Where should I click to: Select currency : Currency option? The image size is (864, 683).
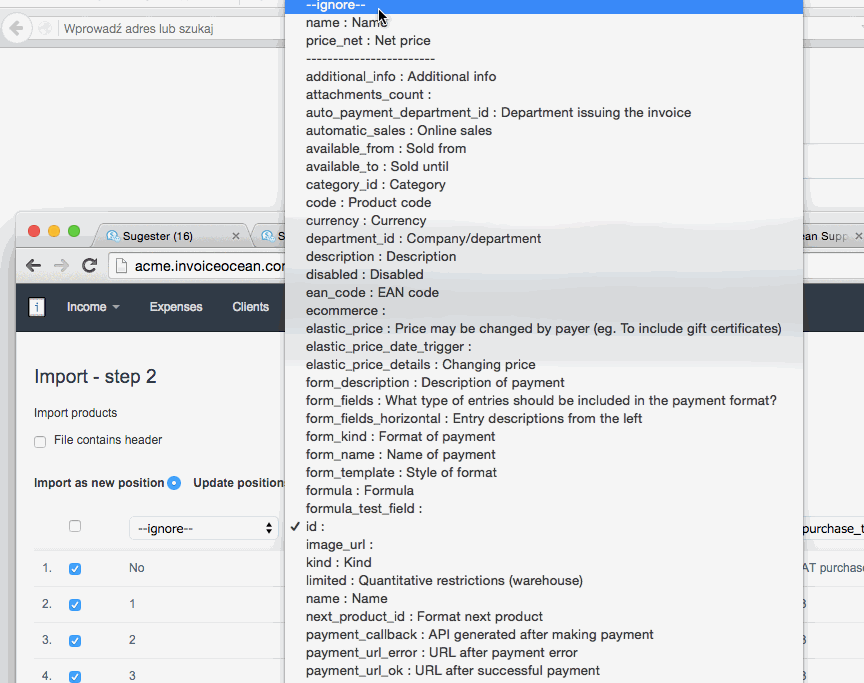click(x=544, y=220)
